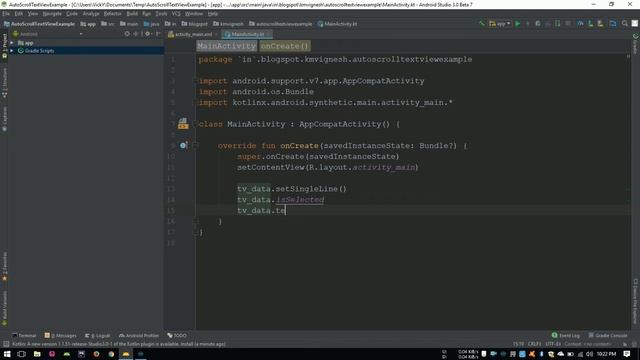Click the collapse all icon in project panel
The width and height of the screenshot is (640, 360).
pos(136,34)
